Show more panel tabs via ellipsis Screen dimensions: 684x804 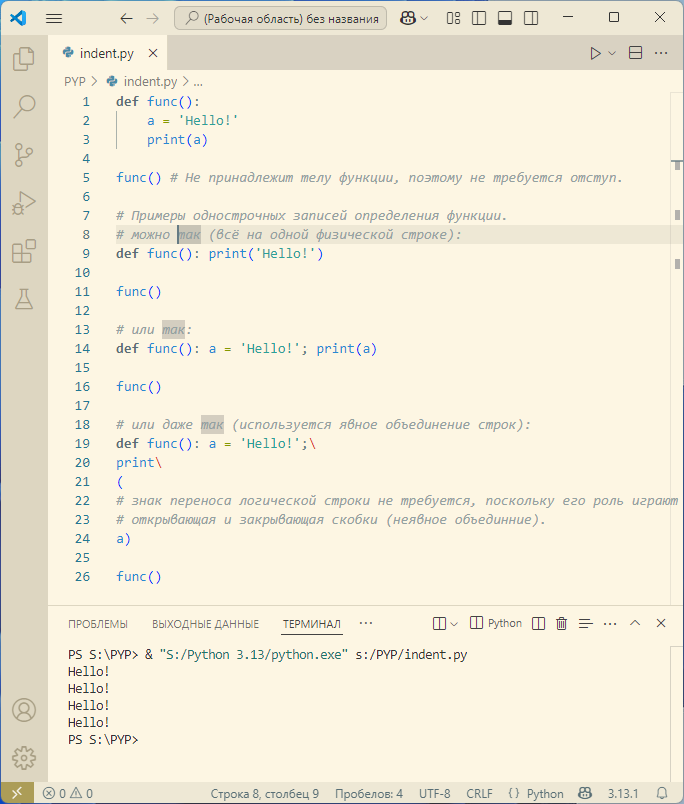(366, 624)
